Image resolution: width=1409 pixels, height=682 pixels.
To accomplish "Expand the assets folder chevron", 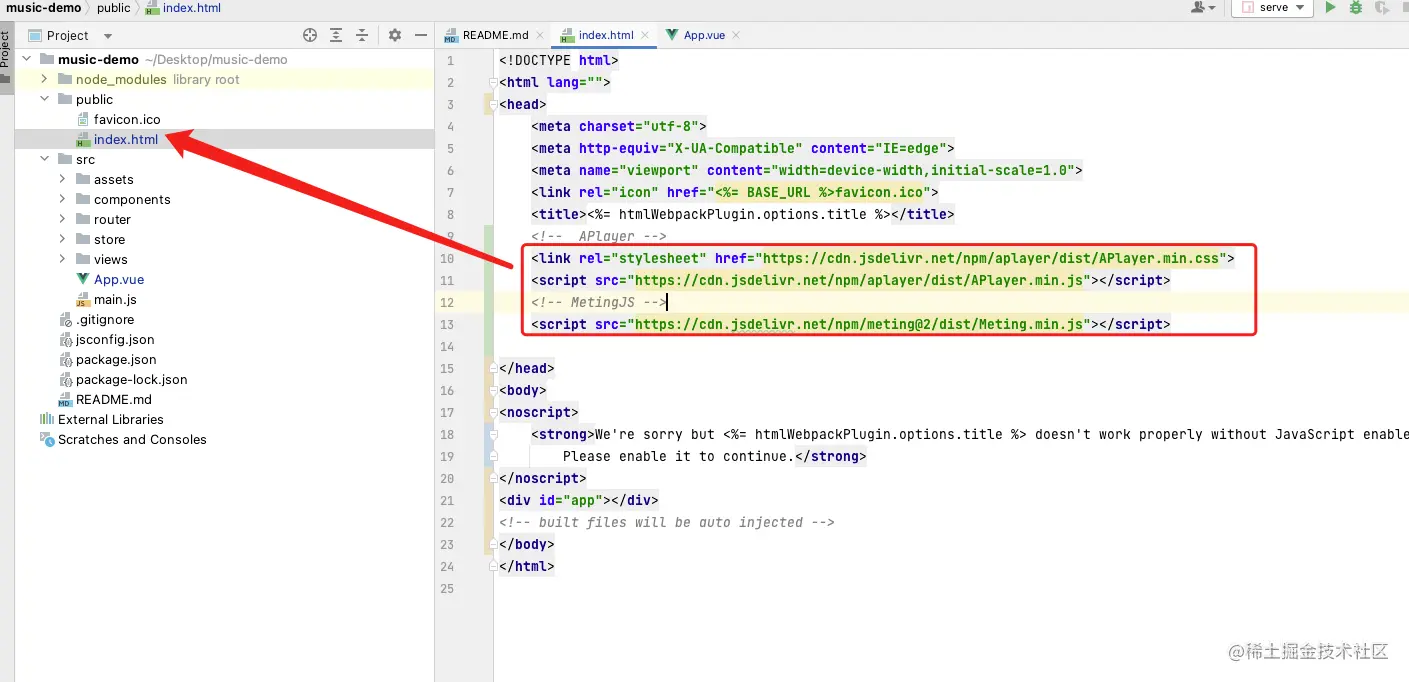I will point(62,179).
